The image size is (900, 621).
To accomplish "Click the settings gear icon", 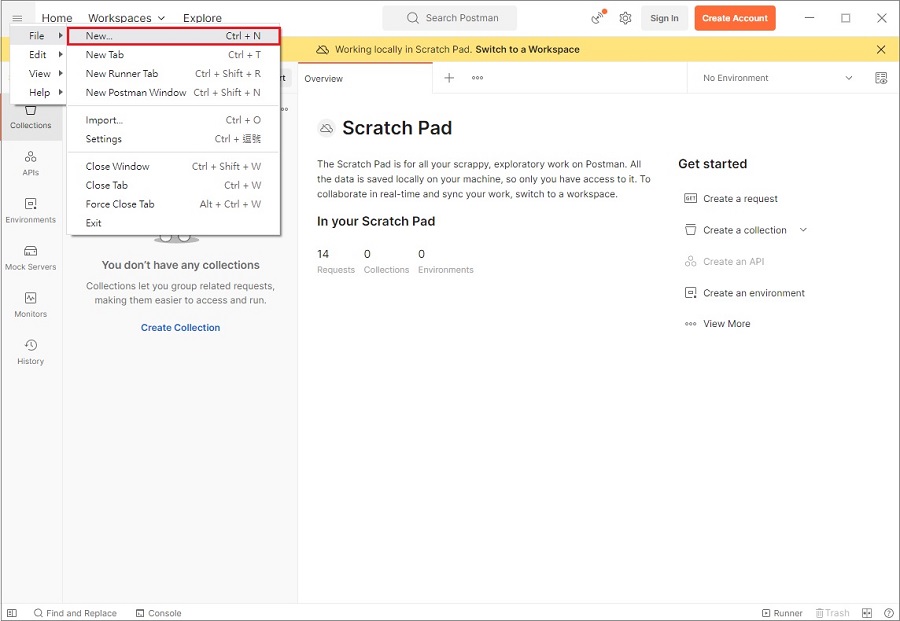I will tap(625, 18).
